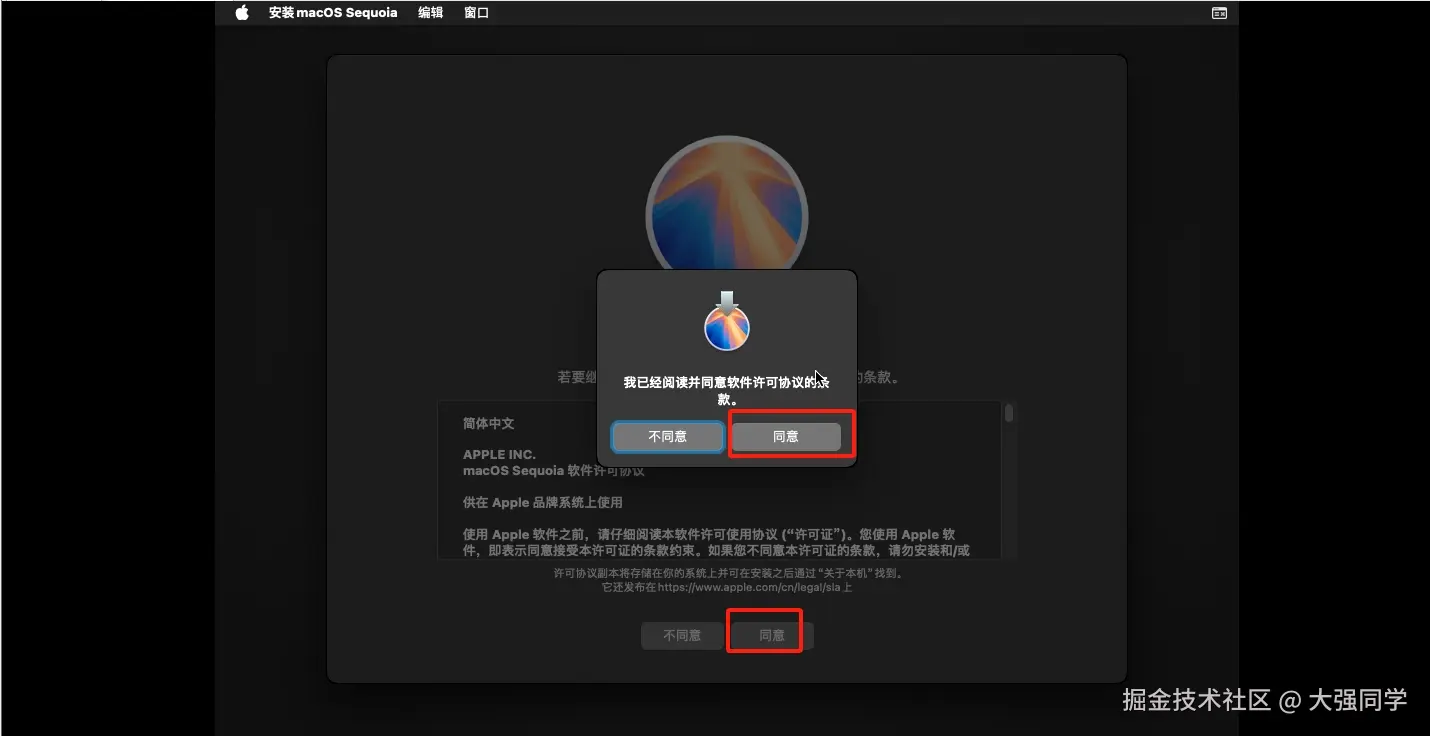Click the macOS installer icon in the dialog
Viewport: 1430px width, 736px height.
click(x=727, y=321)
